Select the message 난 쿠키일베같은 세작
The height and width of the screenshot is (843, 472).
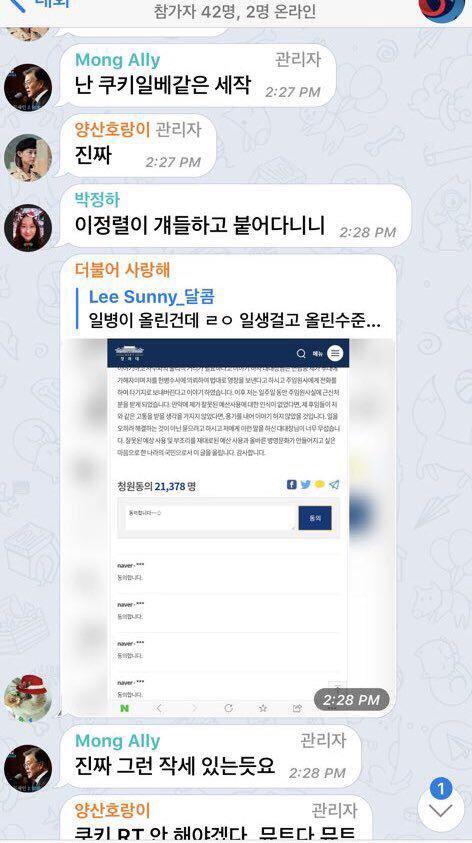click(163, 85)
